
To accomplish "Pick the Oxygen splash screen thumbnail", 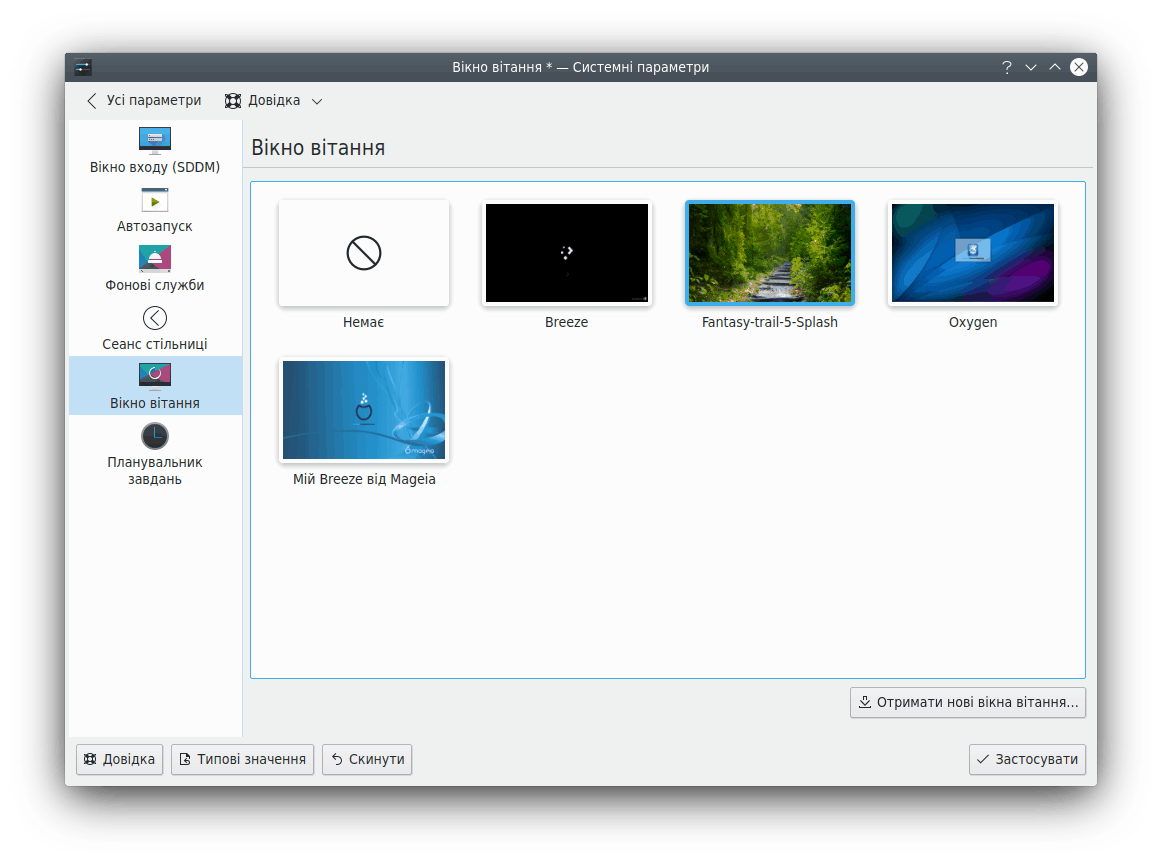I will (973, 253).
